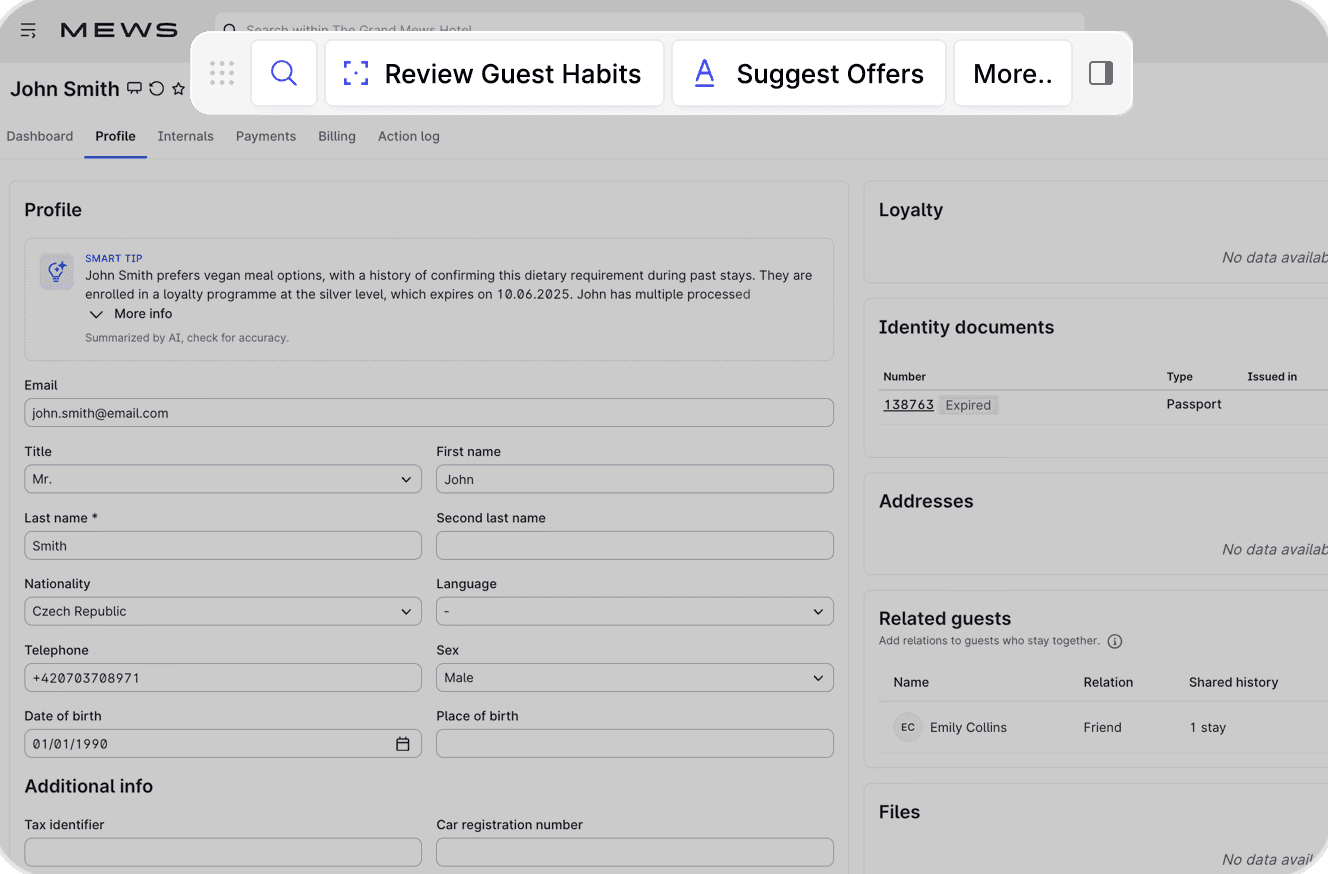Click the info icon under Related guests
The image size is (1328, 874).
(1115, 641)
